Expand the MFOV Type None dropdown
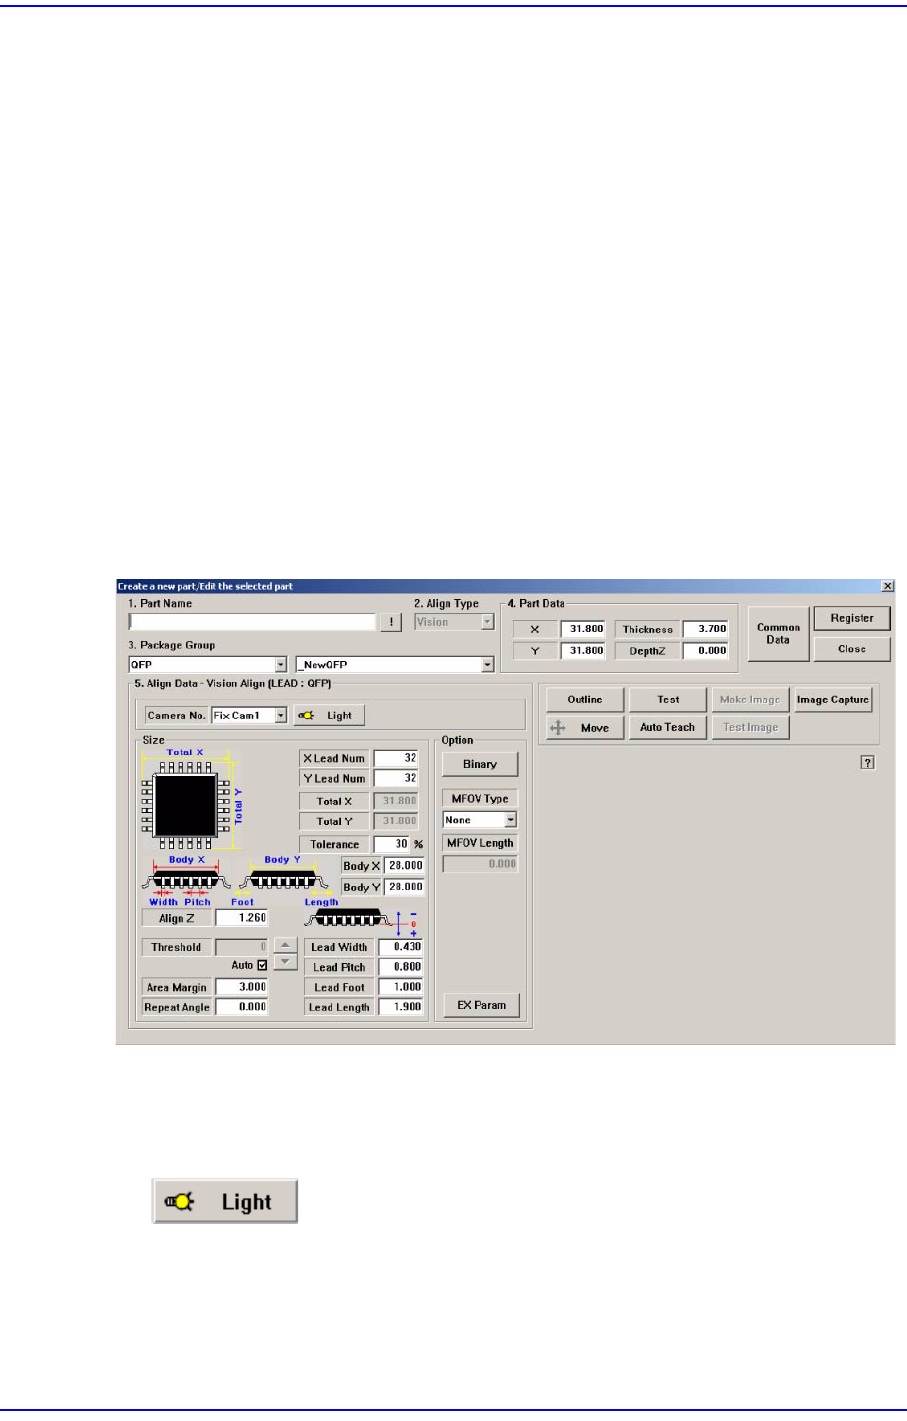The width and height of the screenshot is (907, 1421). tap(510, 820)
